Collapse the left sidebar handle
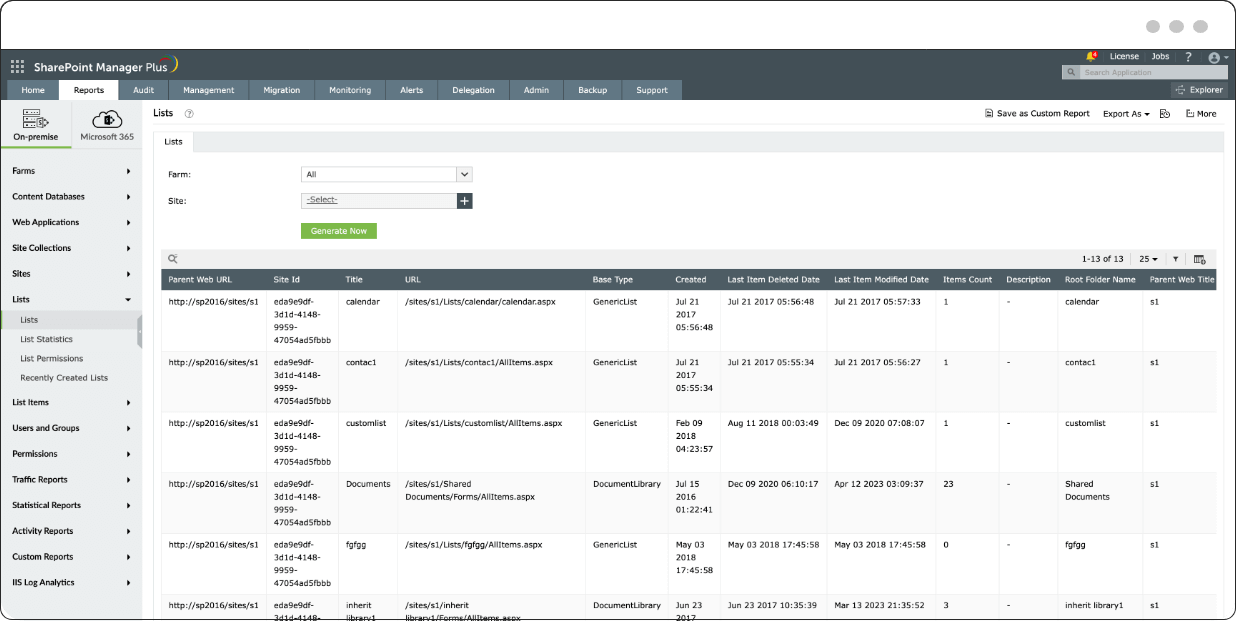The image size is (1236, 621). click(140, 332)
